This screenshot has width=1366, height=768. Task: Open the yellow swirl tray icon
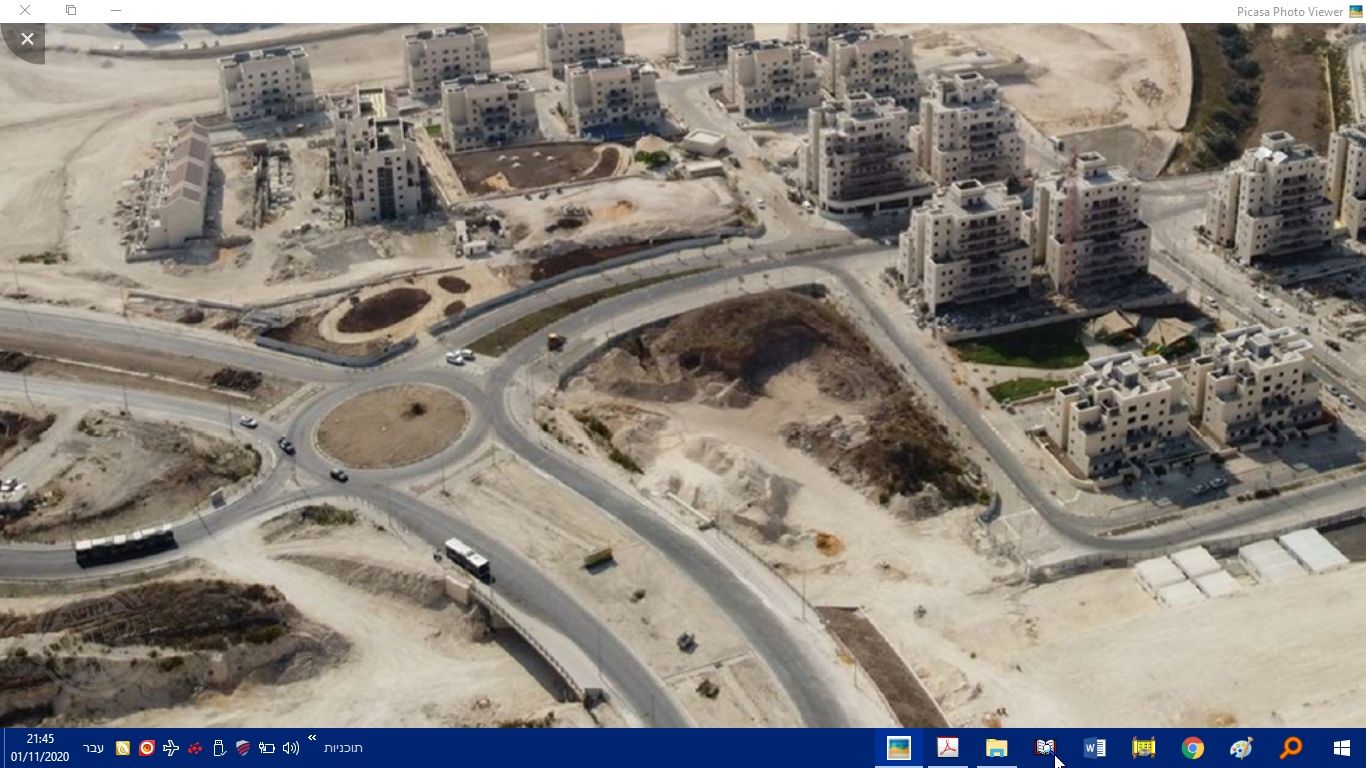coord(123,748)
